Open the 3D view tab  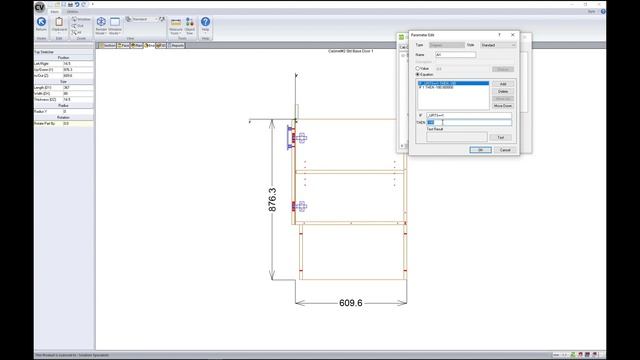[161, 45]
